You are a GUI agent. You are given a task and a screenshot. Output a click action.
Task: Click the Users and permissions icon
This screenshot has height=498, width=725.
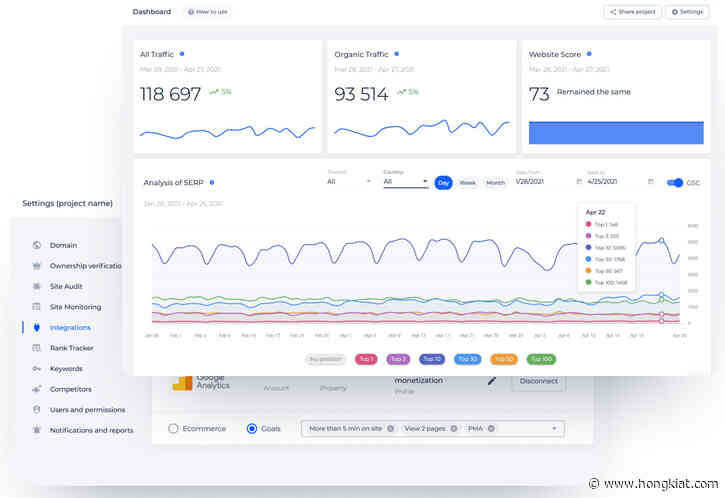point(37,410)
